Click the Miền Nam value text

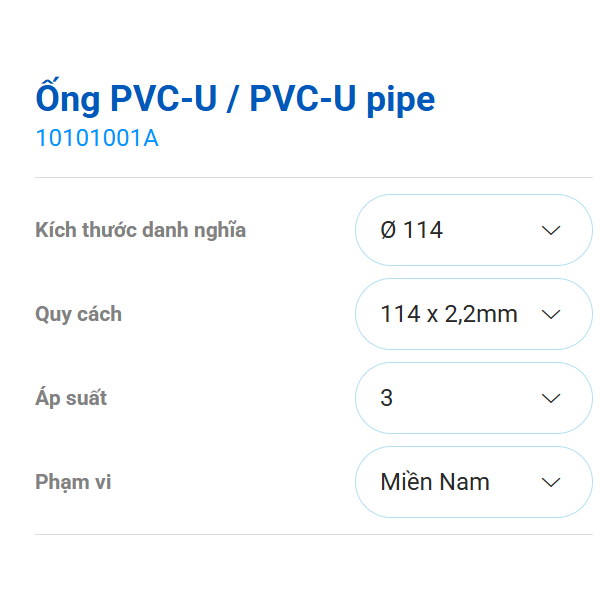point(435,483)
